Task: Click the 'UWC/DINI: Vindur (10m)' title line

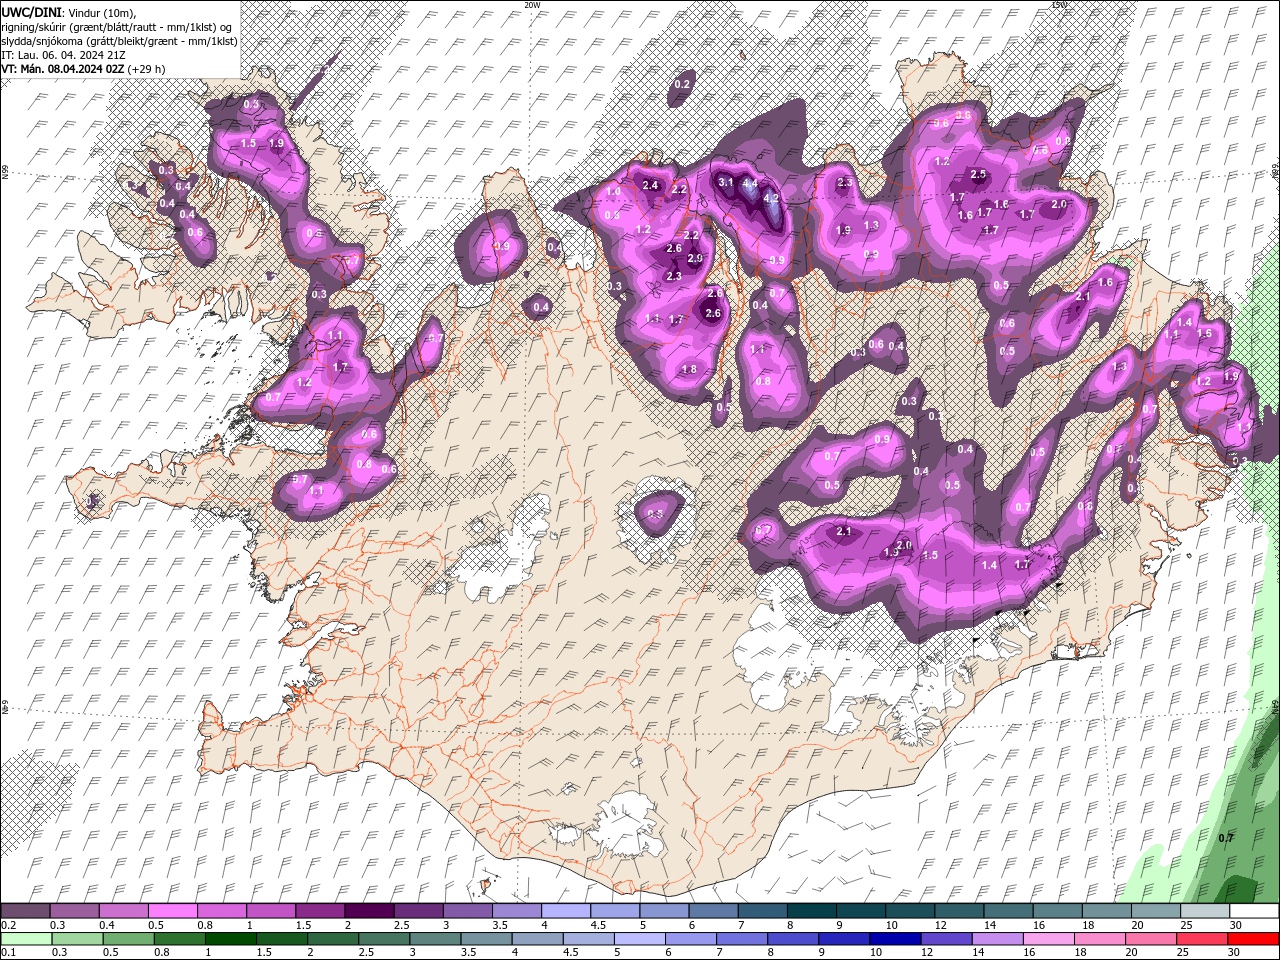Action: point(68,12)
